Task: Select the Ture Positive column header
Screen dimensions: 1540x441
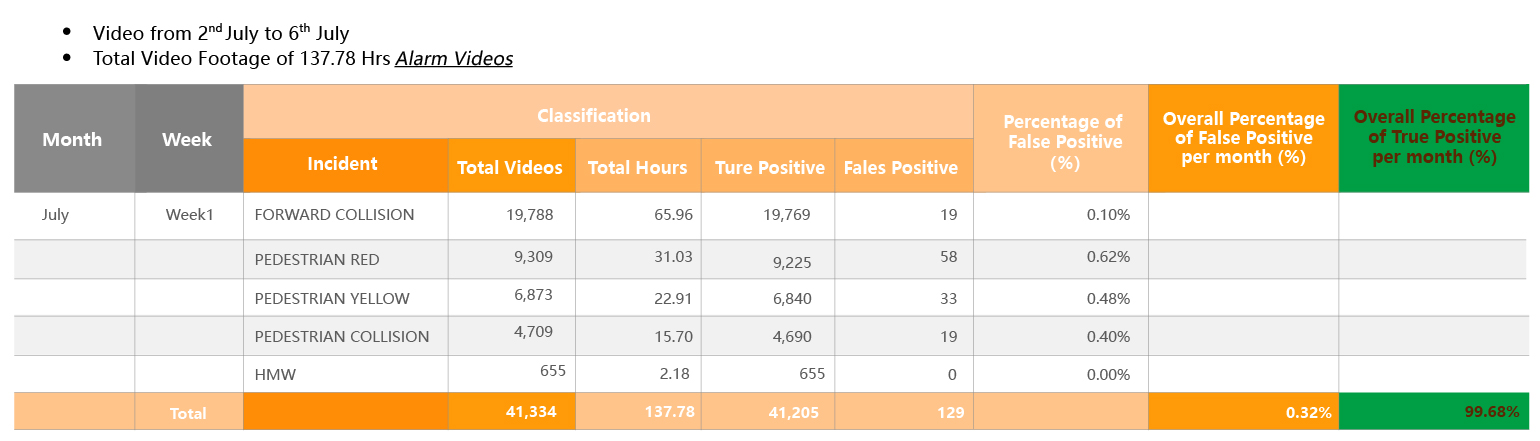Action: [770, 167]
